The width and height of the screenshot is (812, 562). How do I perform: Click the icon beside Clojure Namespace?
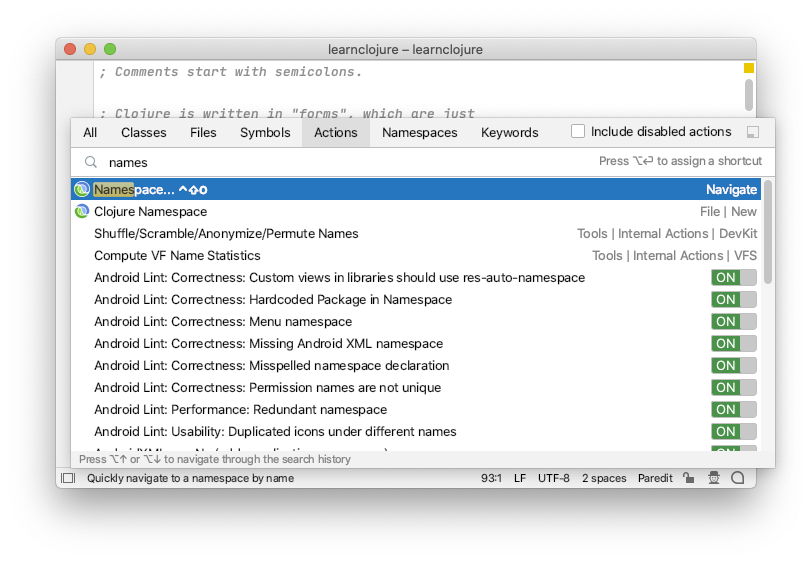tap(82, 211)
